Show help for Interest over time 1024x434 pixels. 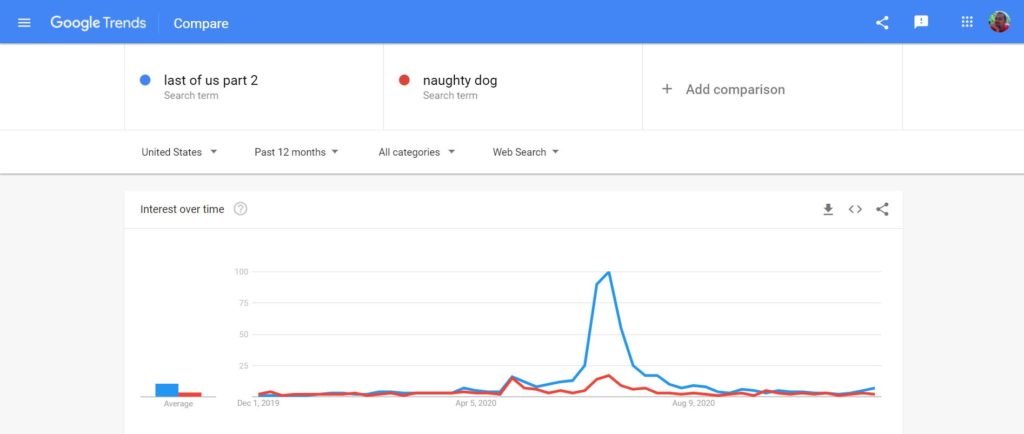coord(240,209)
